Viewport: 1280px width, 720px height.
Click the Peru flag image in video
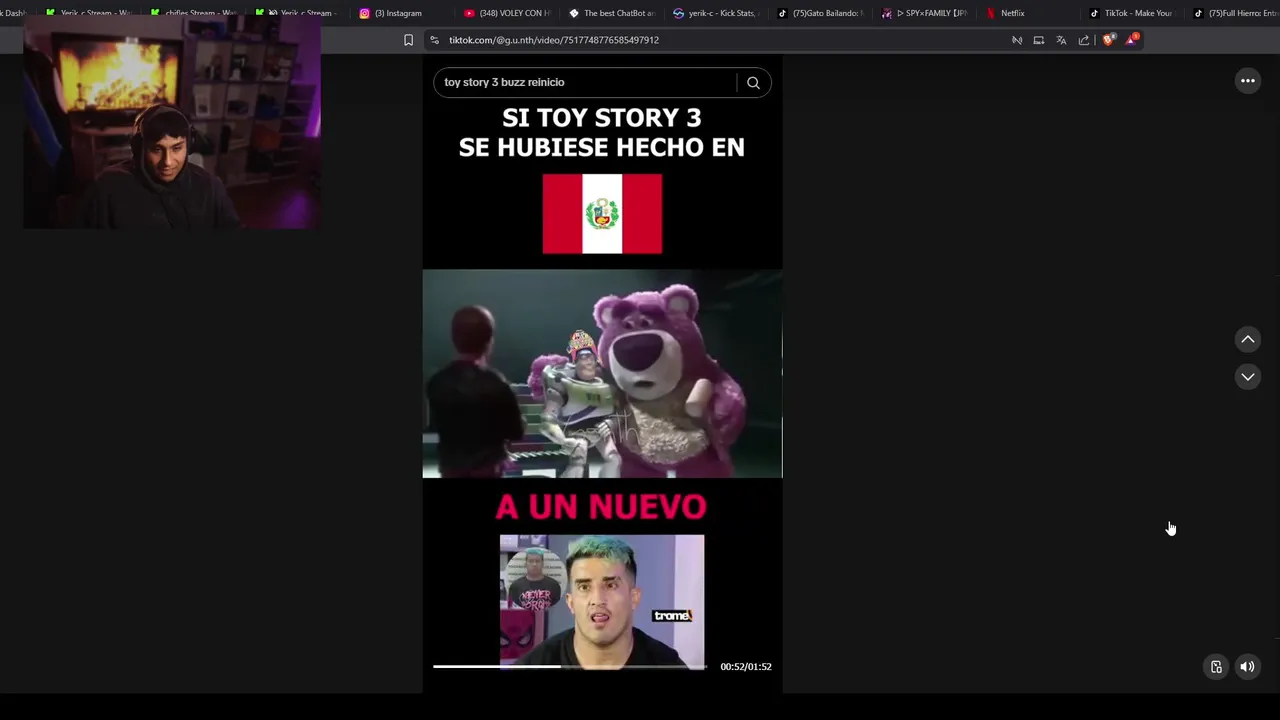[x=602, y=214]
